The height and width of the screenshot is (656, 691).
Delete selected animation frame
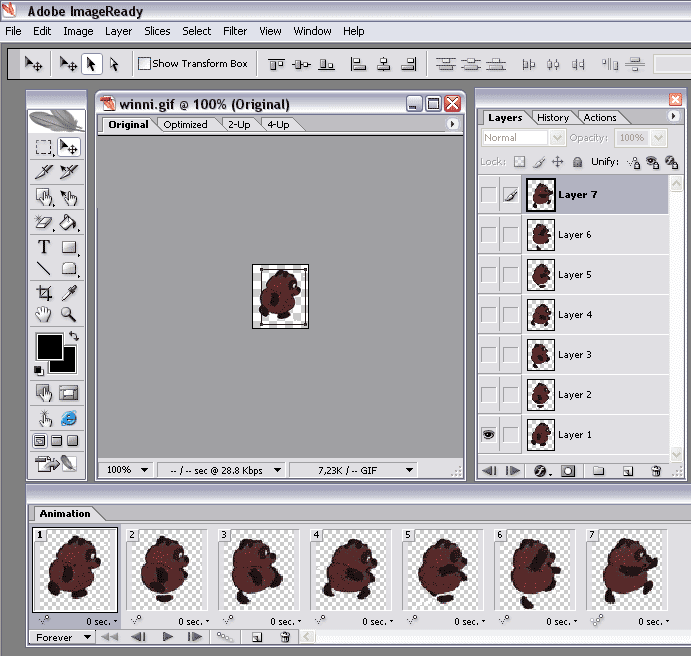click(285, 637)
